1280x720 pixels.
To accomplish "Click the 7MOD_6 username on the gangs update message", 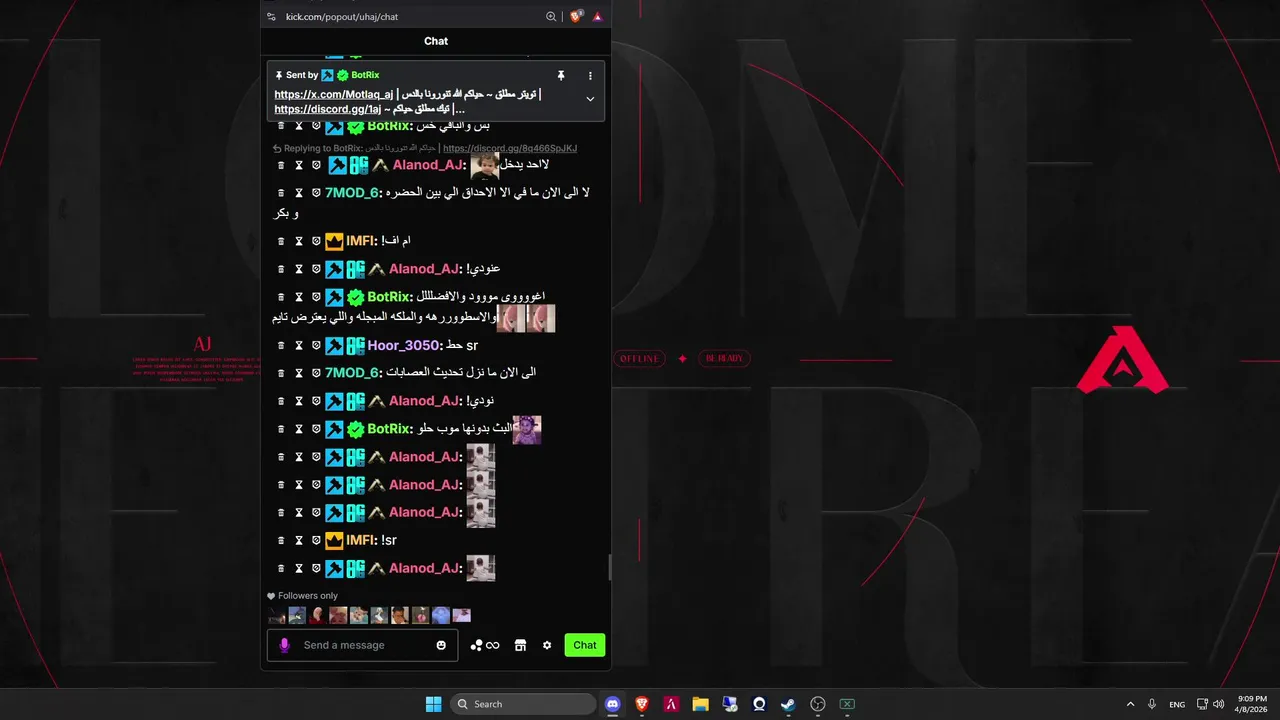I will click(x=352, y=373).
